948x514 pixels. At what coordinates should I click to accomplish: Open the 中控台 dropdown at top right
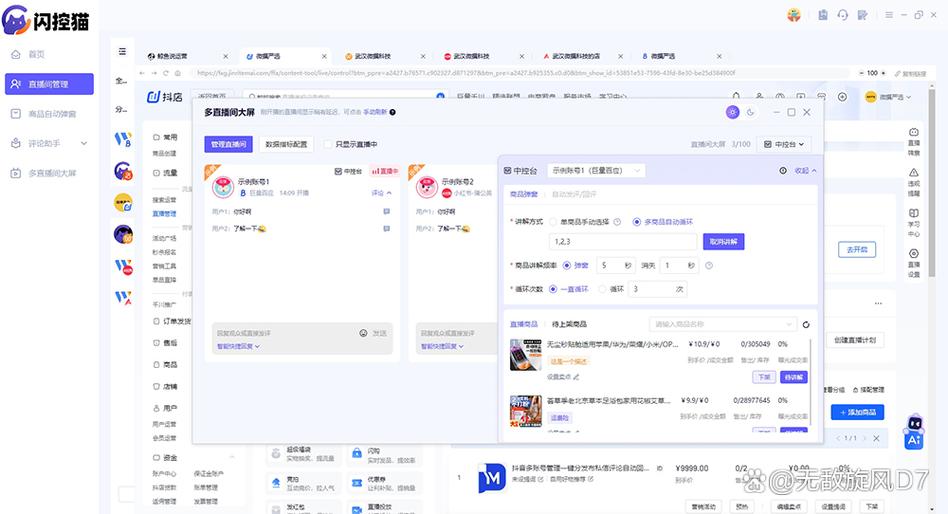point(784,144)
